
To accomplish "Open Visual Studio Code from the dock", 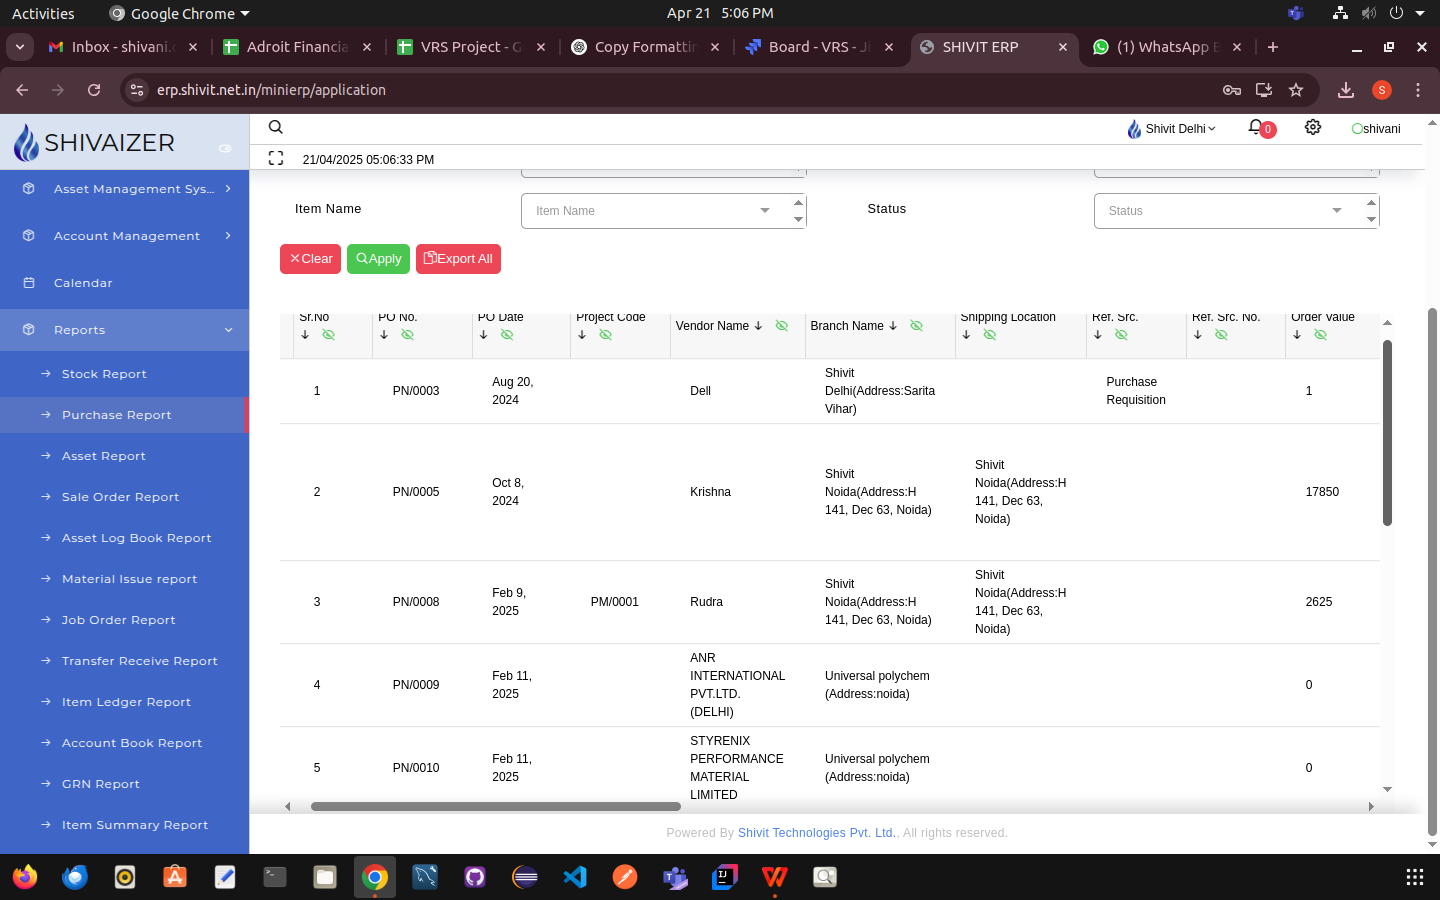I will pyautogui.click(x=575, y=877).
